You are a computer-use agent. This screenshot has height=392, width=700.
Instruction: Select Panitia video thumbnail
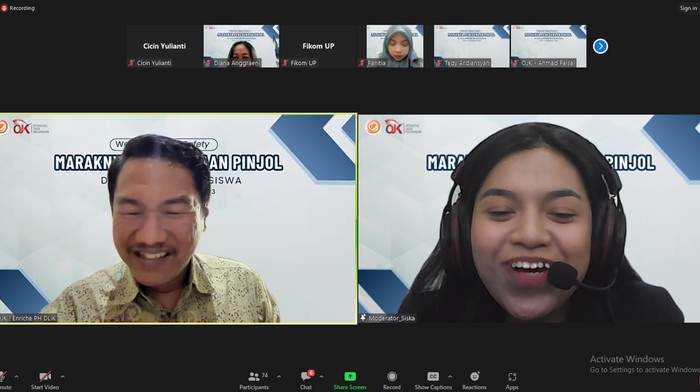[395, 46]
